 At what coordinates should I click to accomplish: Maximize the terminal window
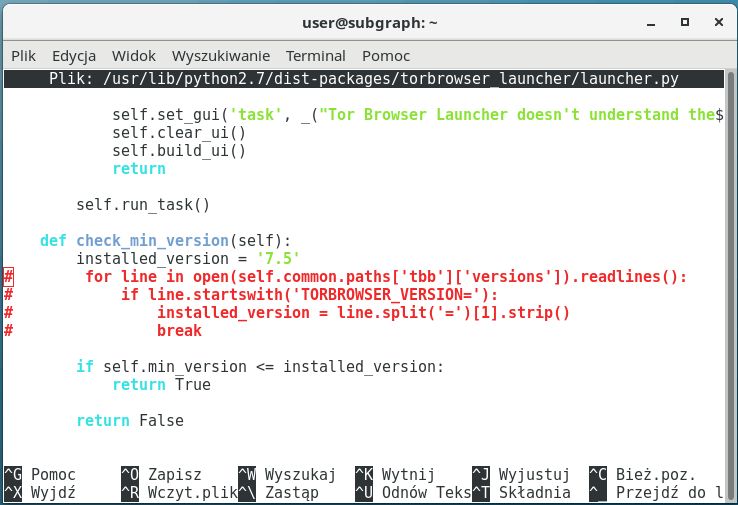685,22
